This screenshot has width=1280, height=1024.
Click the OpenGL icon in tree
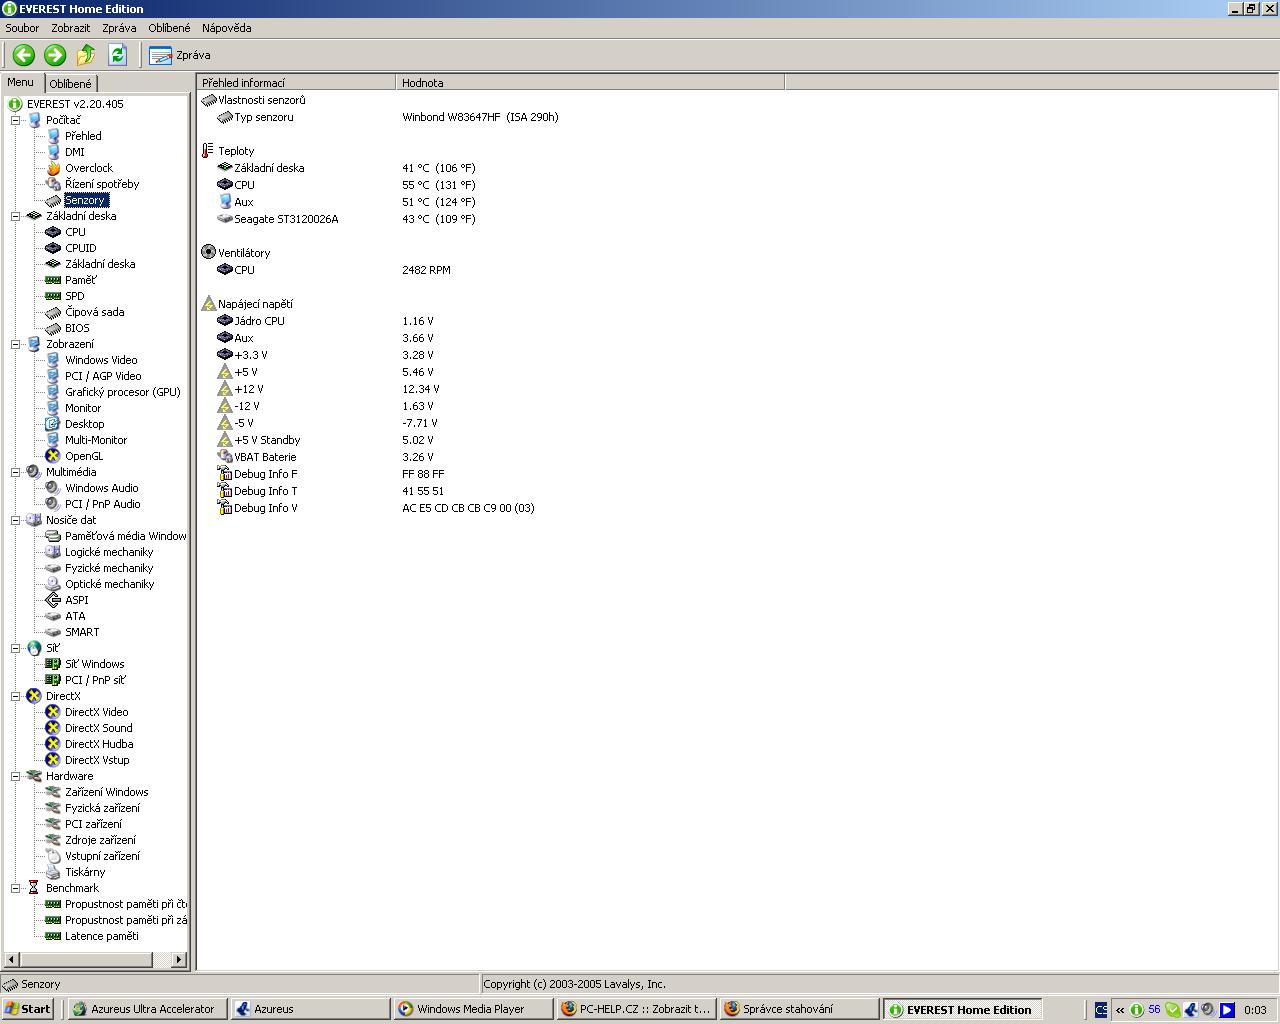pos(53,456)
